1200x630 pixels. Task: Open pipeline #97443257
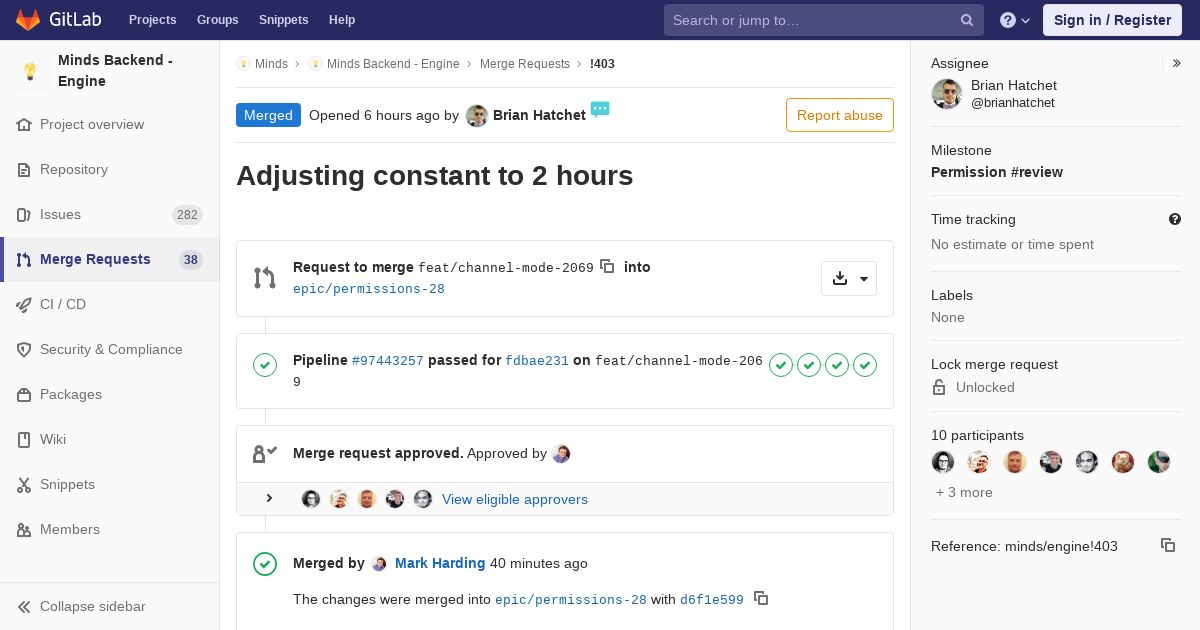pyautogui.click(x=388, y=361)
